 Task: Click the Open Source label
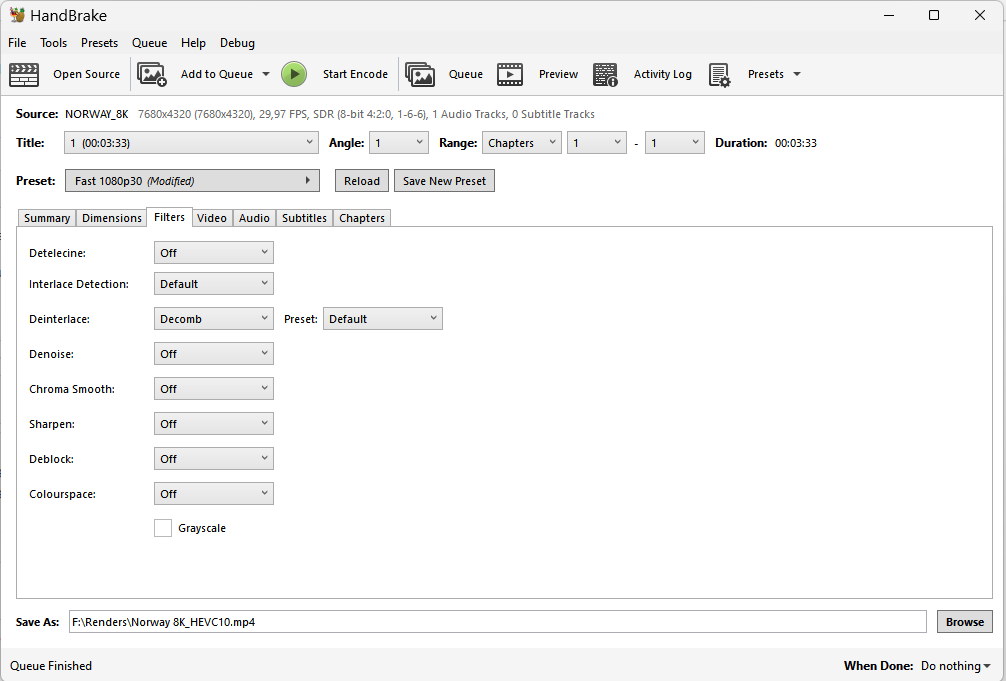(87, 74)
